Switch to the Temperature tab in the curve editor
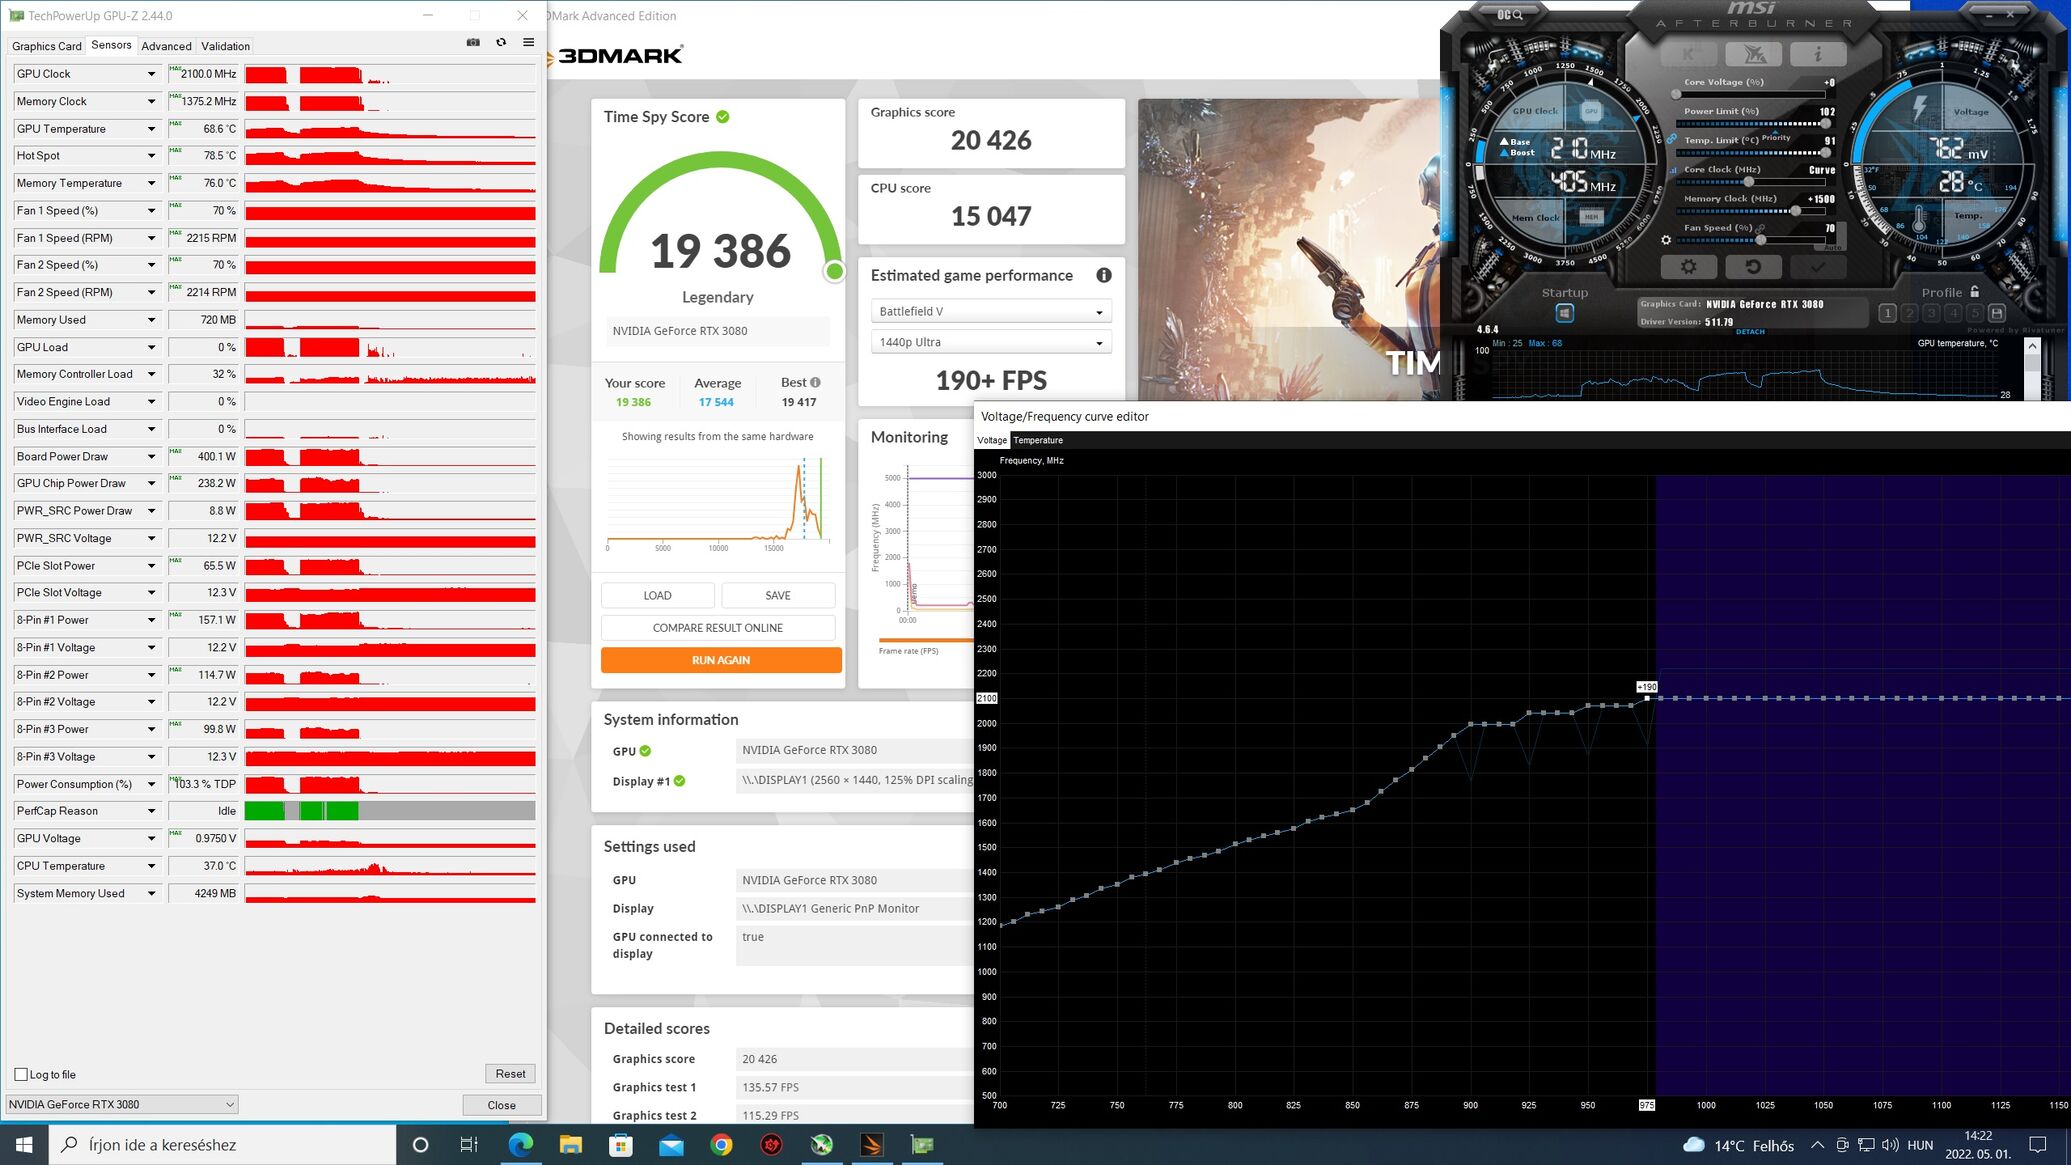 [x=1037, y=440]
